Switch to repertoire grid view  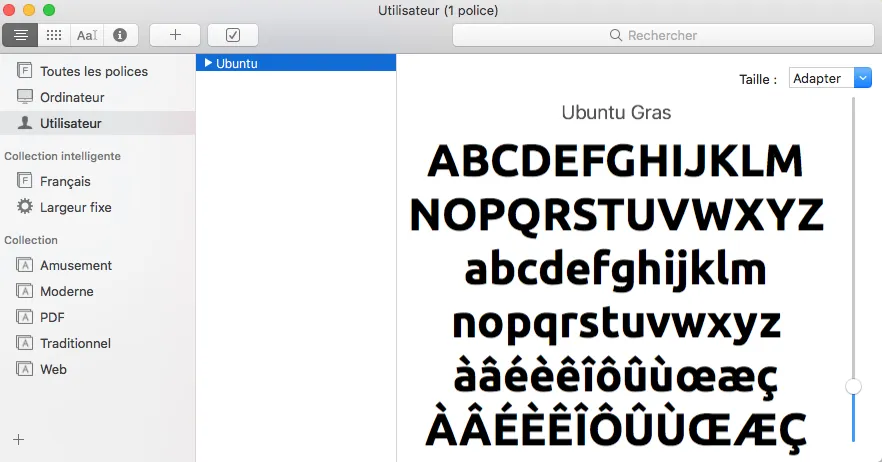(54, 35)
